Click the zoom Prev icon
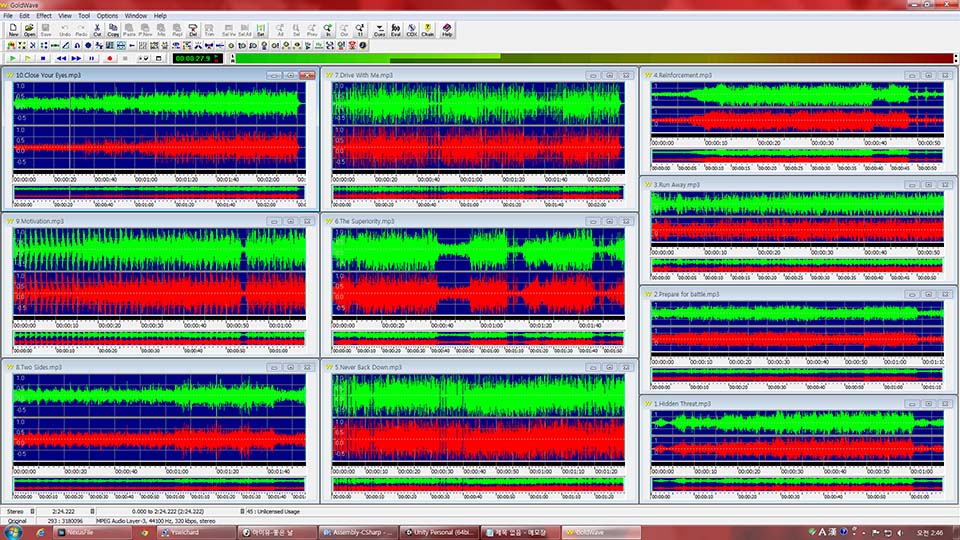Image resolution: width=960 pixels, height=540 pixels. [x=312, y=30]
